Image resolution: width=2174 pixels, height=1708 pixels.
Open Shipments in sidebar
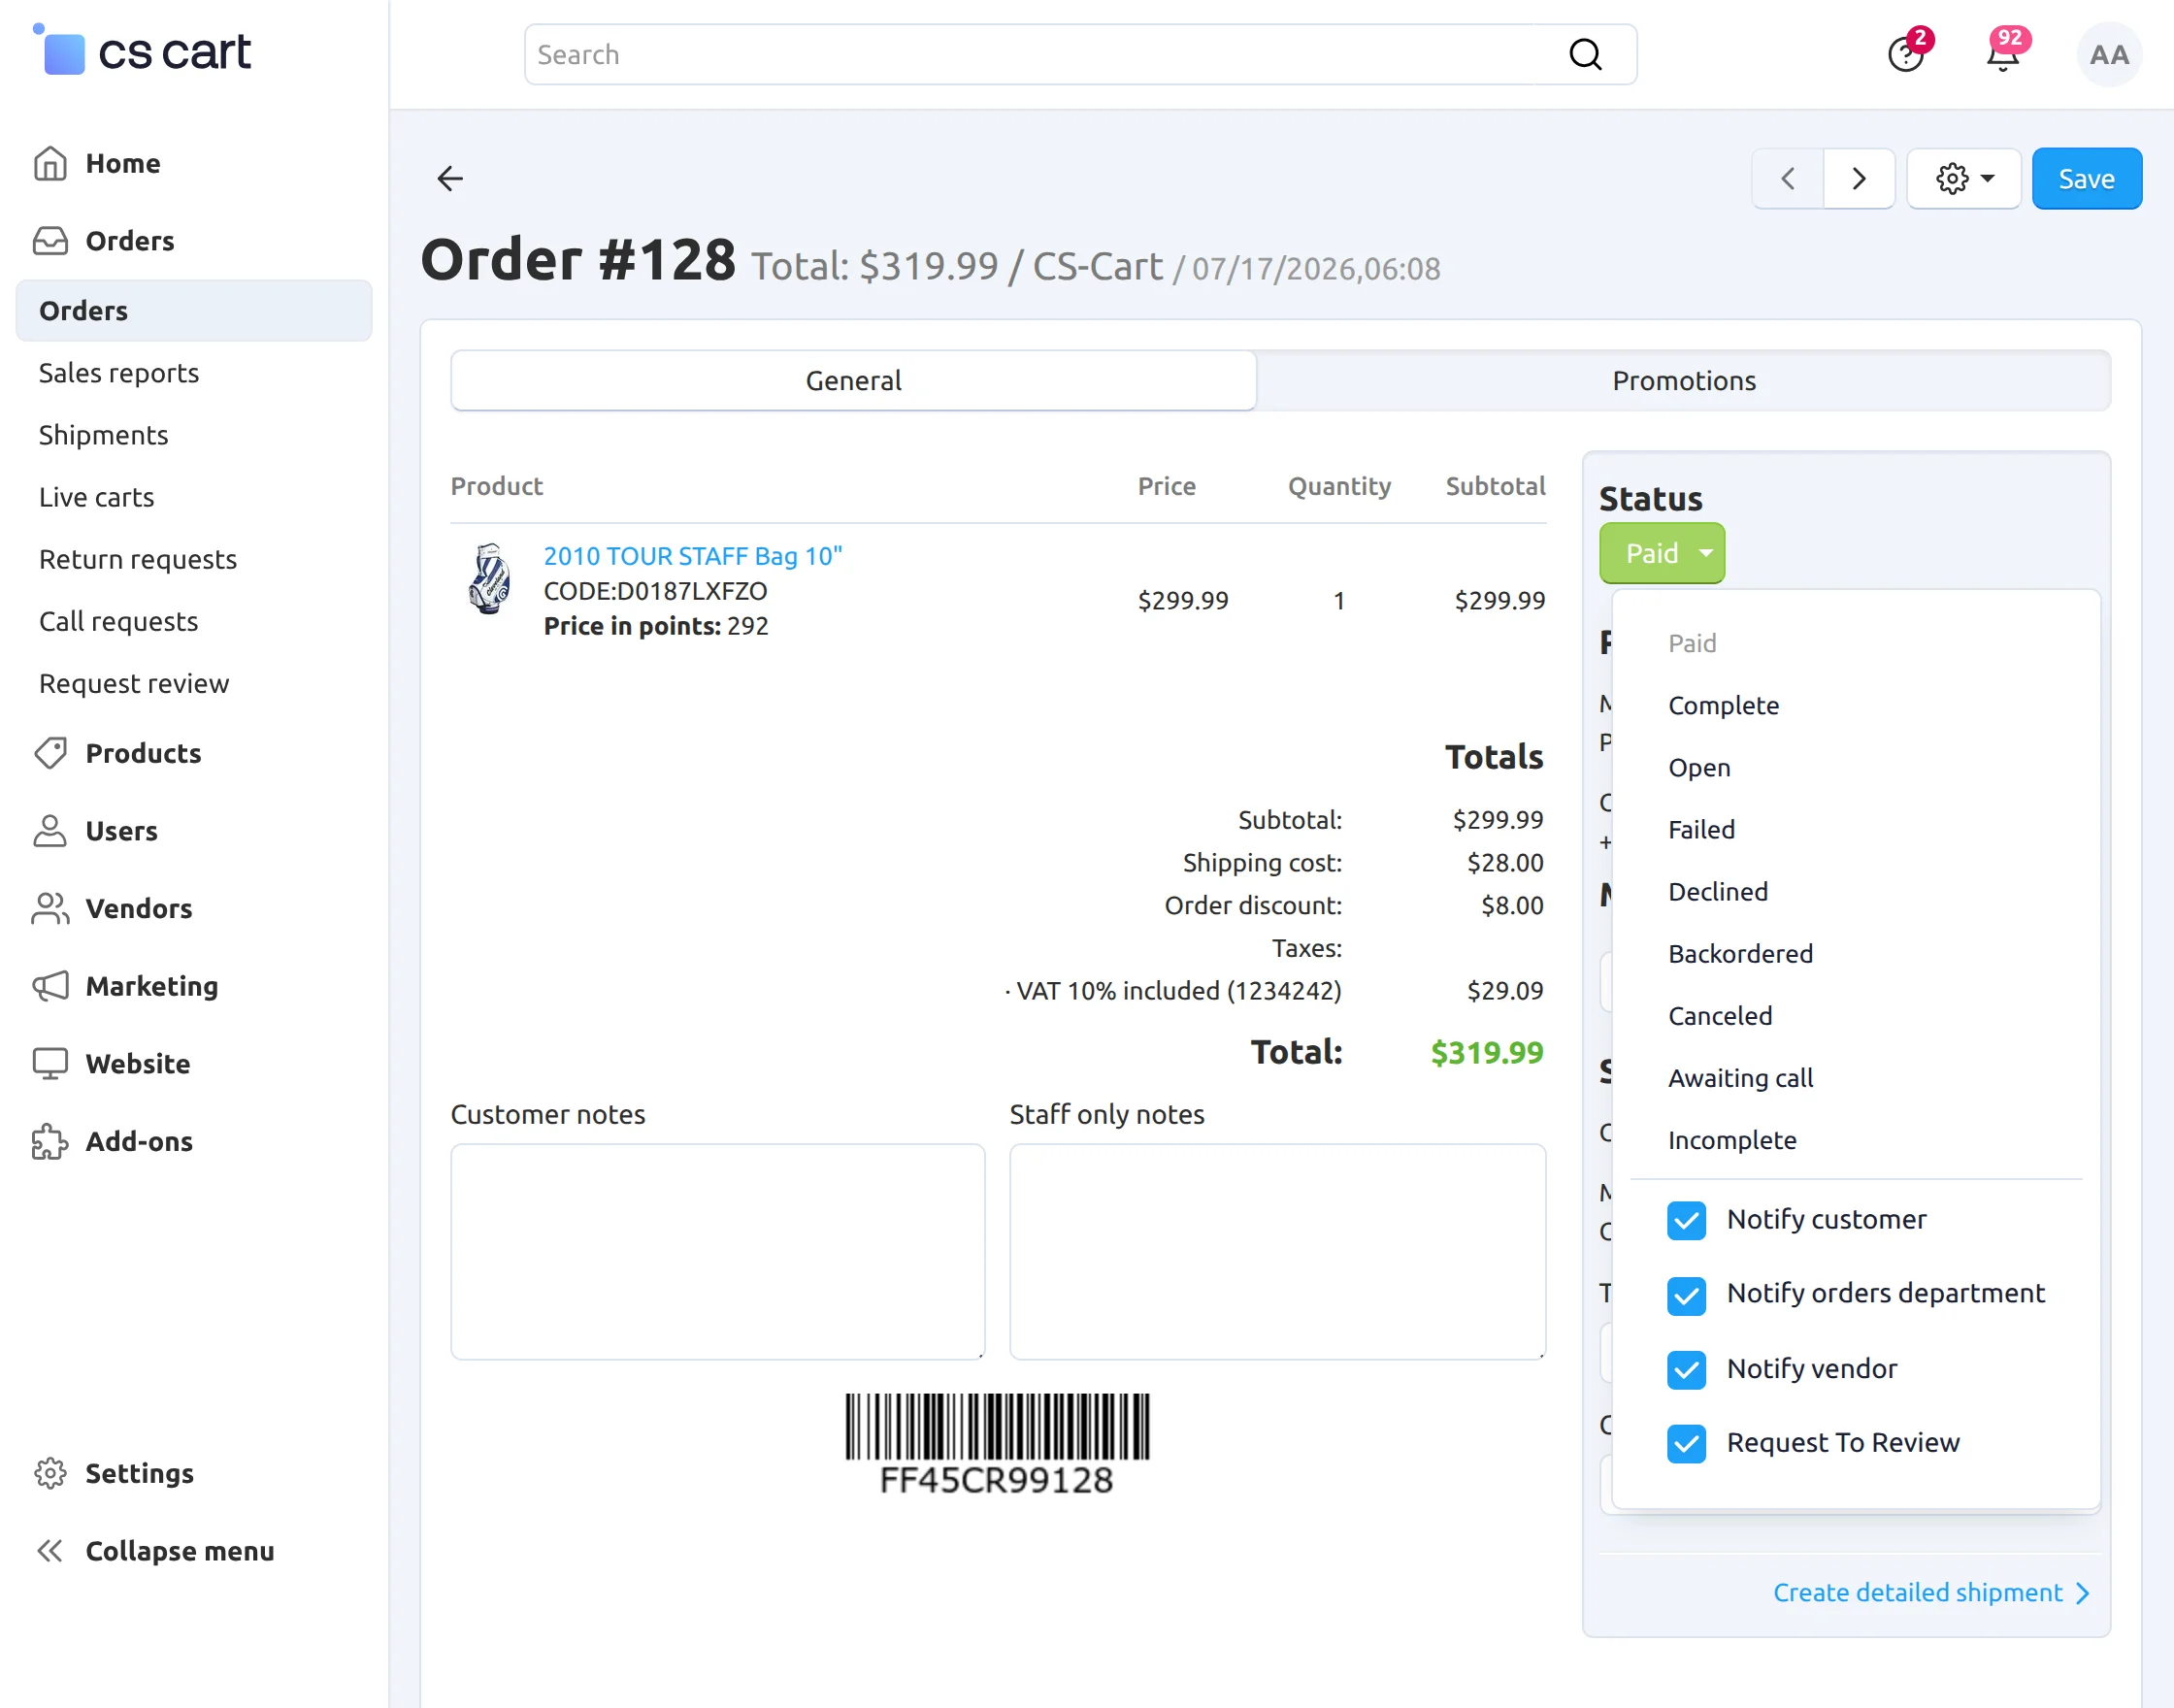tap(103, 435)
